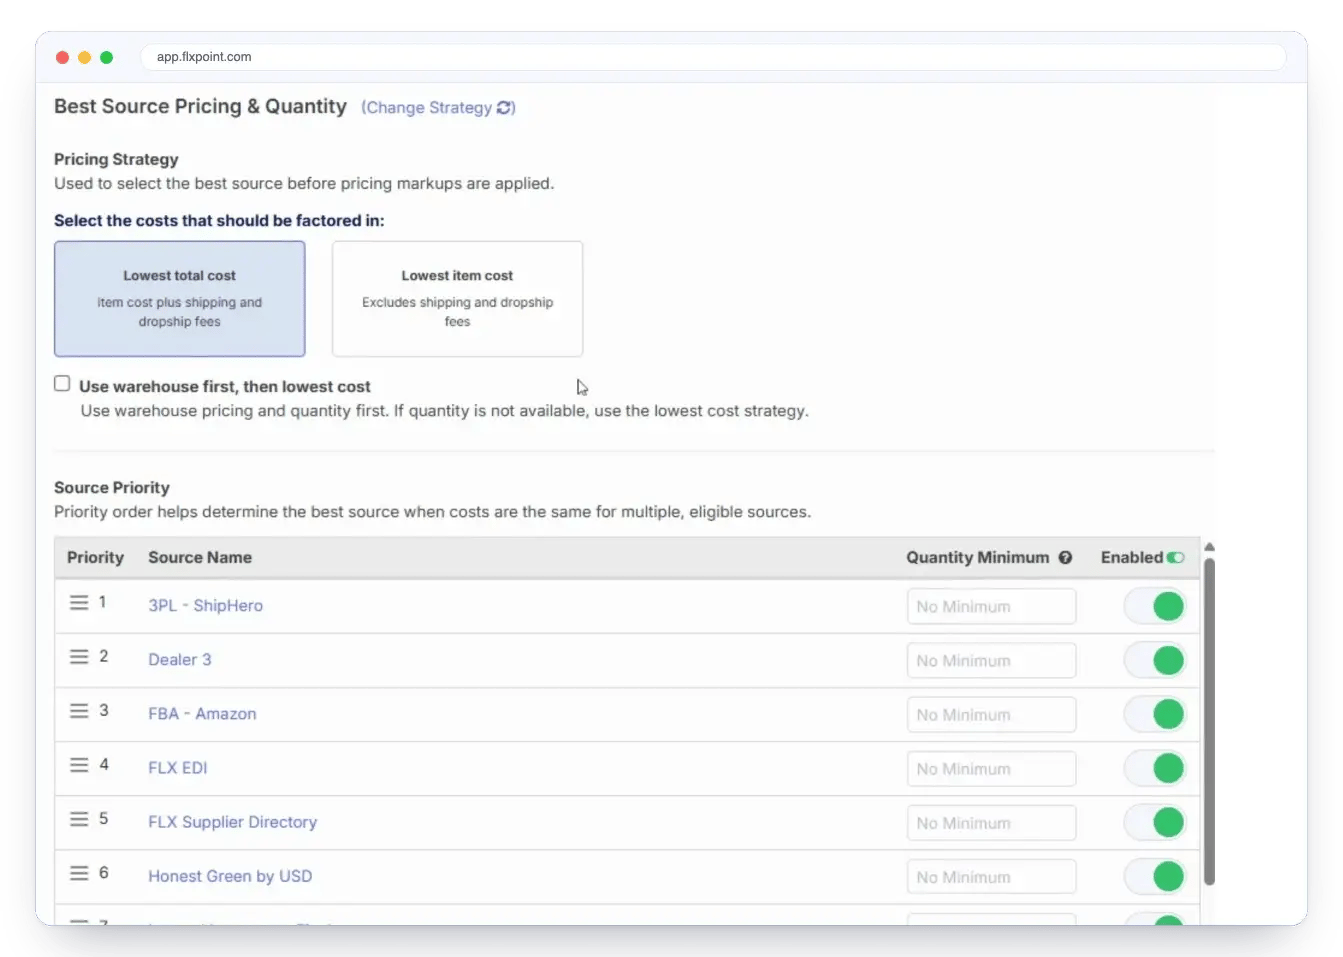Open the FLX EDI source link
1343x957 pixels.
point(178,768)
